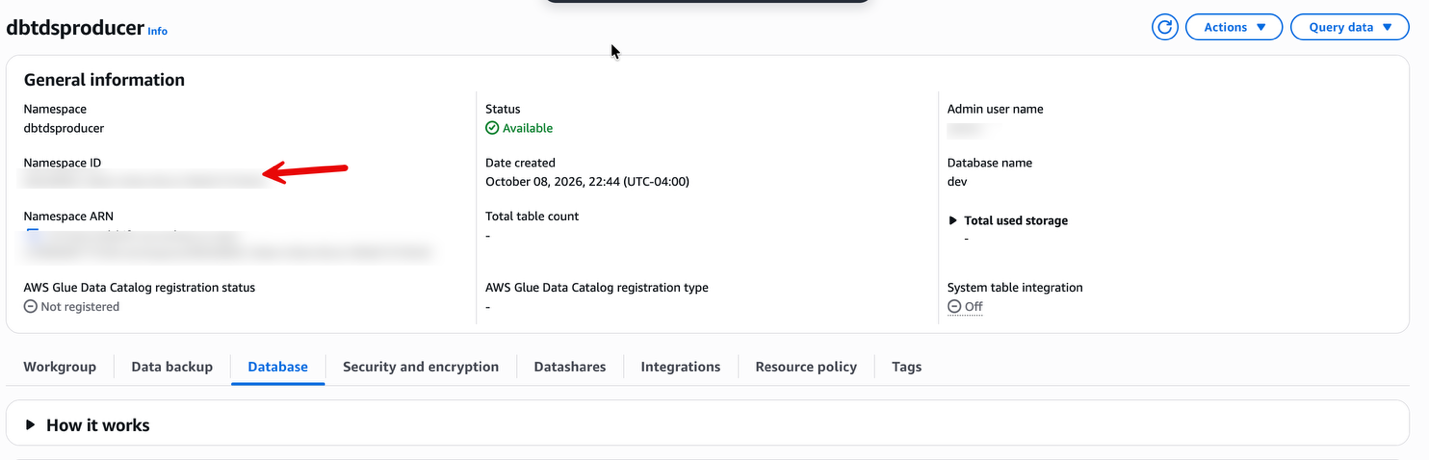Click AWS Glue Data Catalog registration type label

click(597, 288)
